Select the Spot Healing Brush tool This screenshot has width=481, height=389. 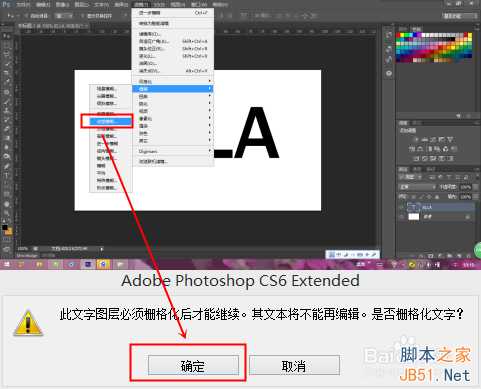point(6,92)
